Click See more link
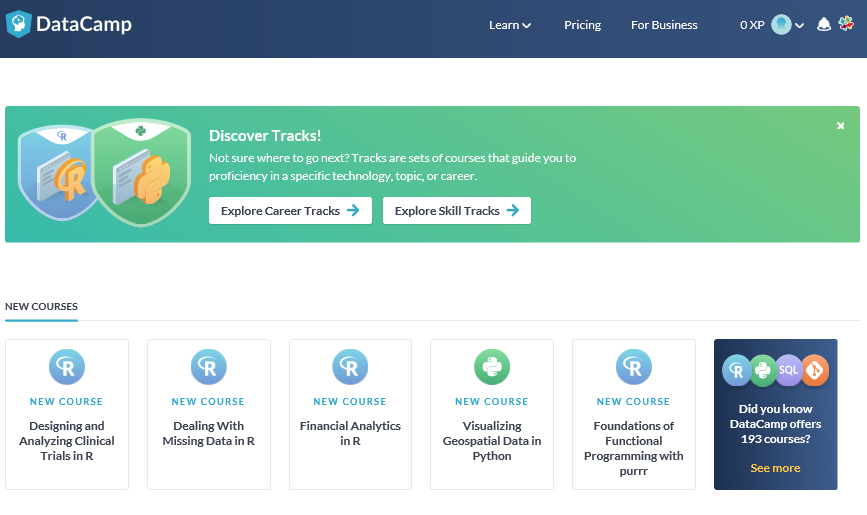The width and height of the screenshot is (867, 515). point(775,468)
